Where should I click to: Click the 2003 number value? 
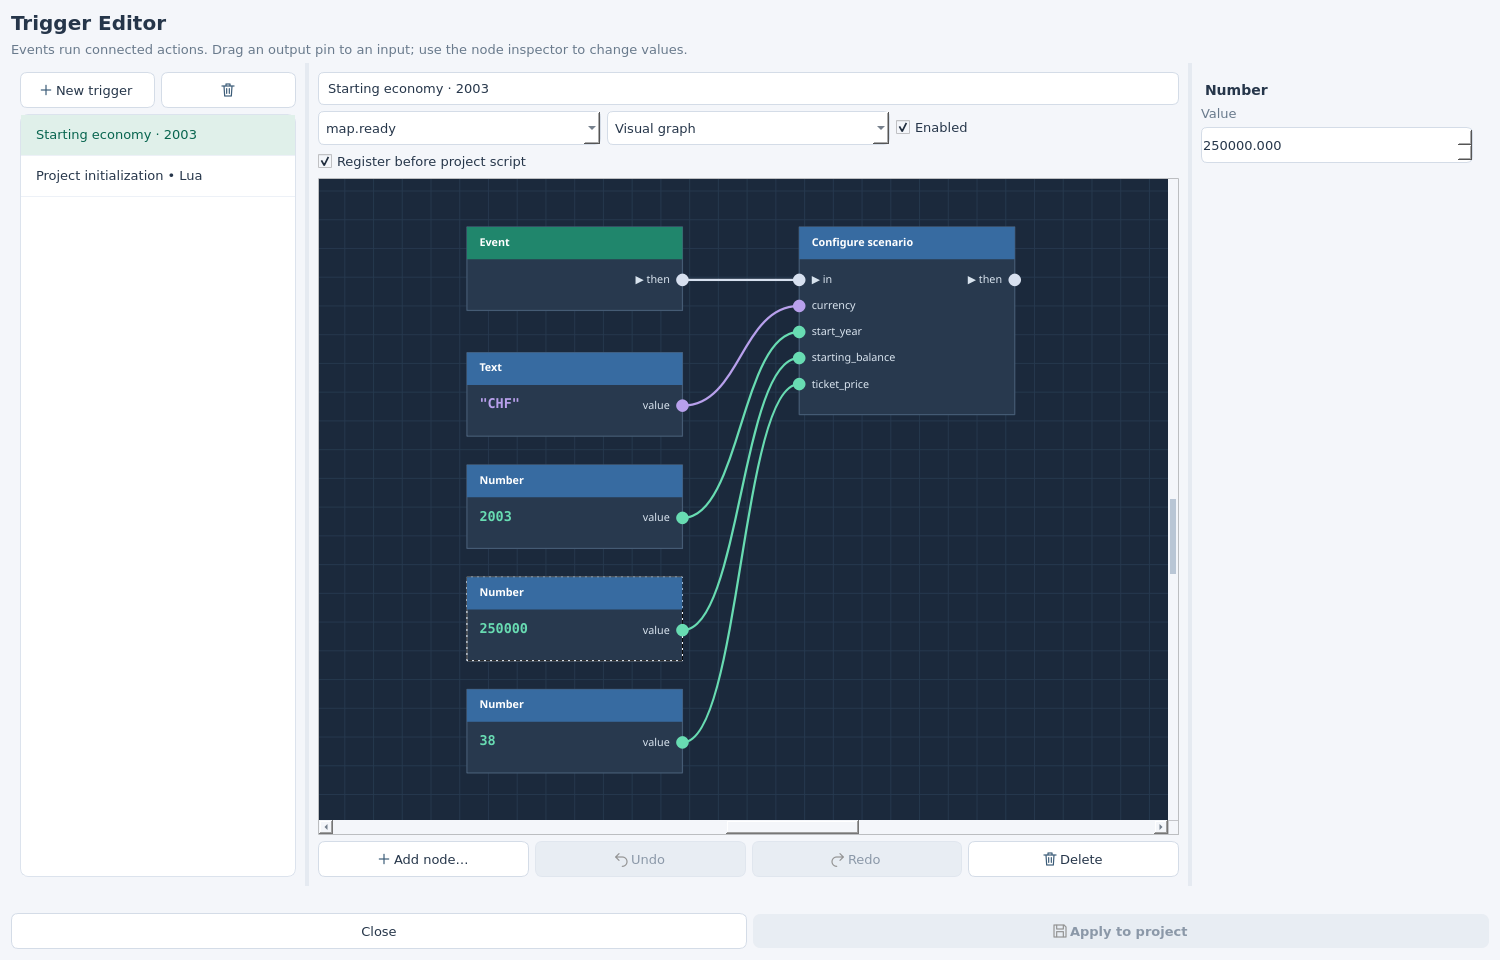pyautogui.click(x=495, y=517)
